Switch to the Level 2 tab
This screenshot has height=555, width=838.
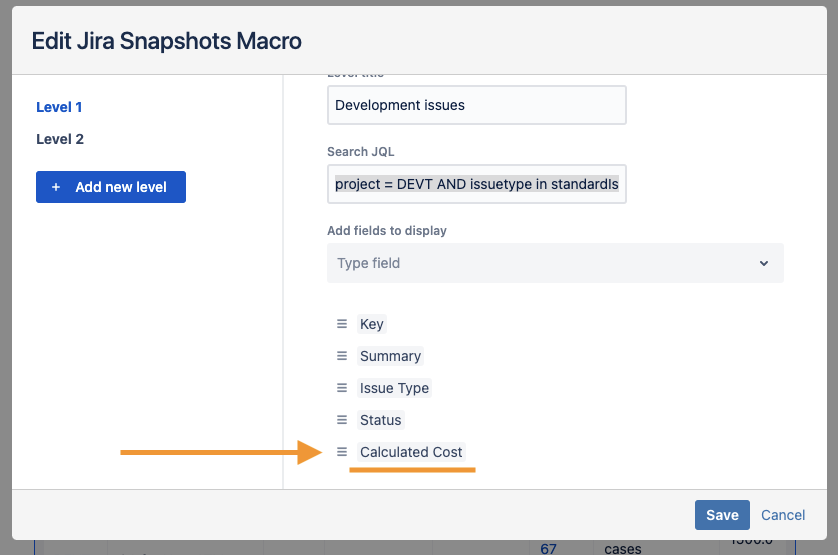(60, 139)
